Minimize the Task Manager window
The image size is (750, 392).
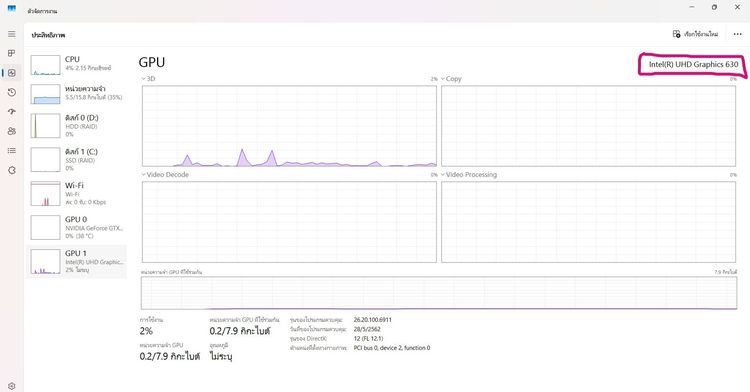point(692,7)
